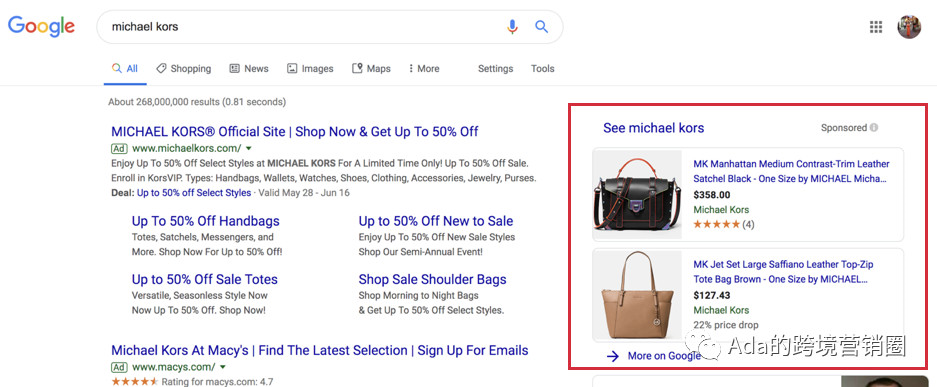Switch to the News tab

coord(249,69)
